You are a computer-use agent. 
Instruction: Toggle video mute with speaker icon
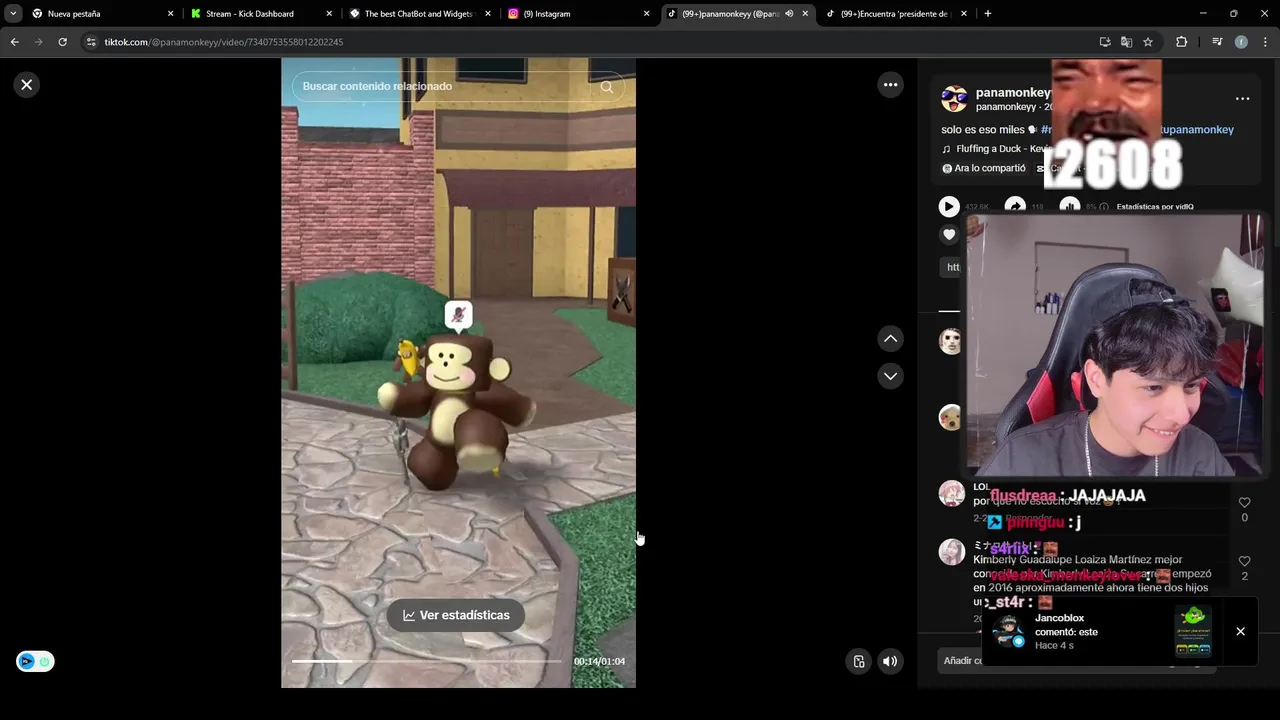point(890,661)
